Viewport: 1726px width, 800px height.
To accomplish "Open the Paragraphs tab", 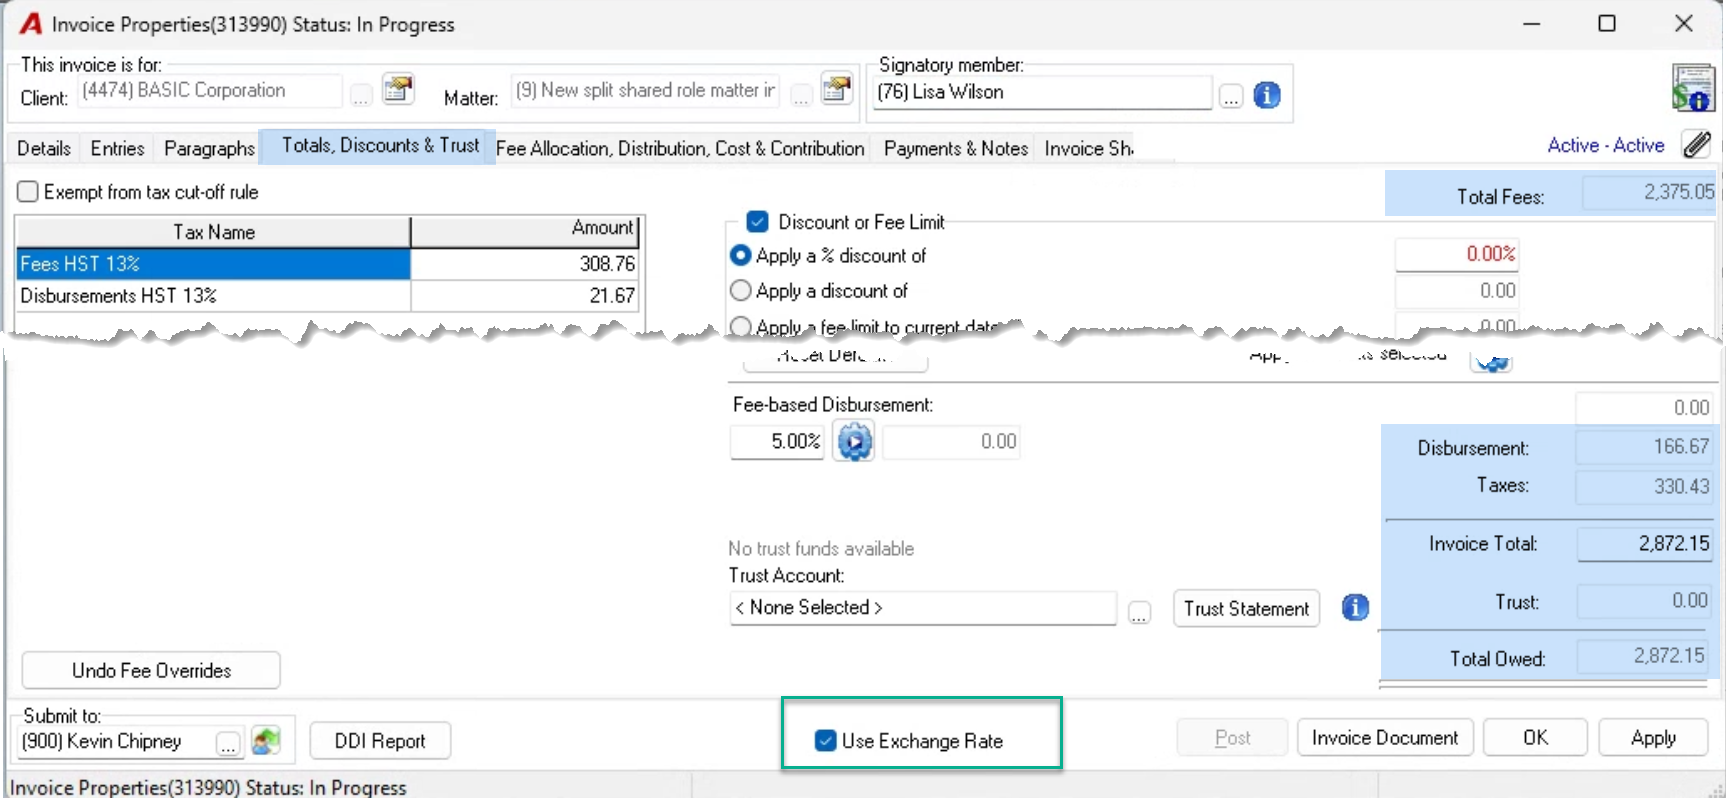I will click(x=209, y=148).
